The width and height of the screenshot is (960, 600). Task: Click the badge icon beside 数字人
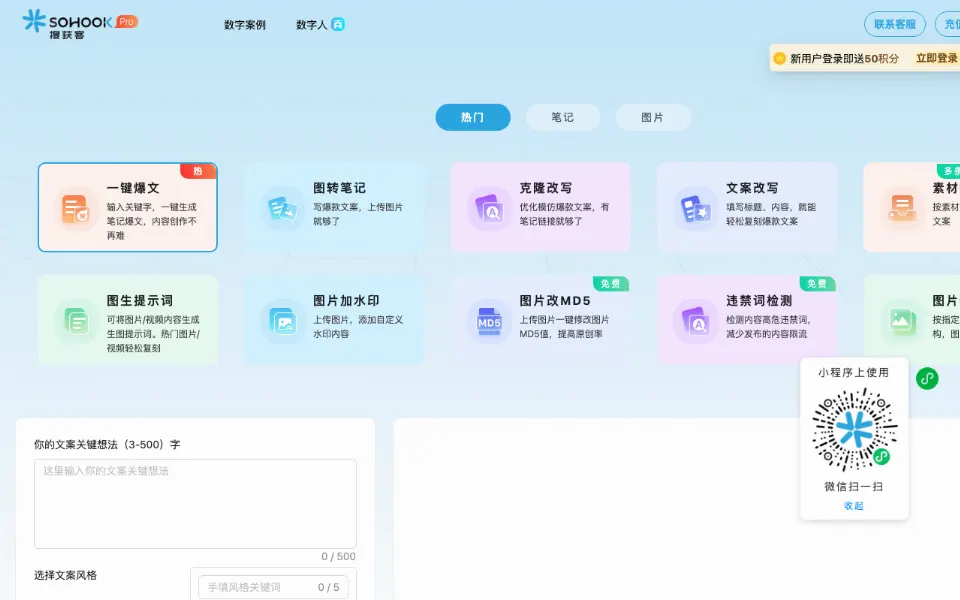tap(338, 24)
